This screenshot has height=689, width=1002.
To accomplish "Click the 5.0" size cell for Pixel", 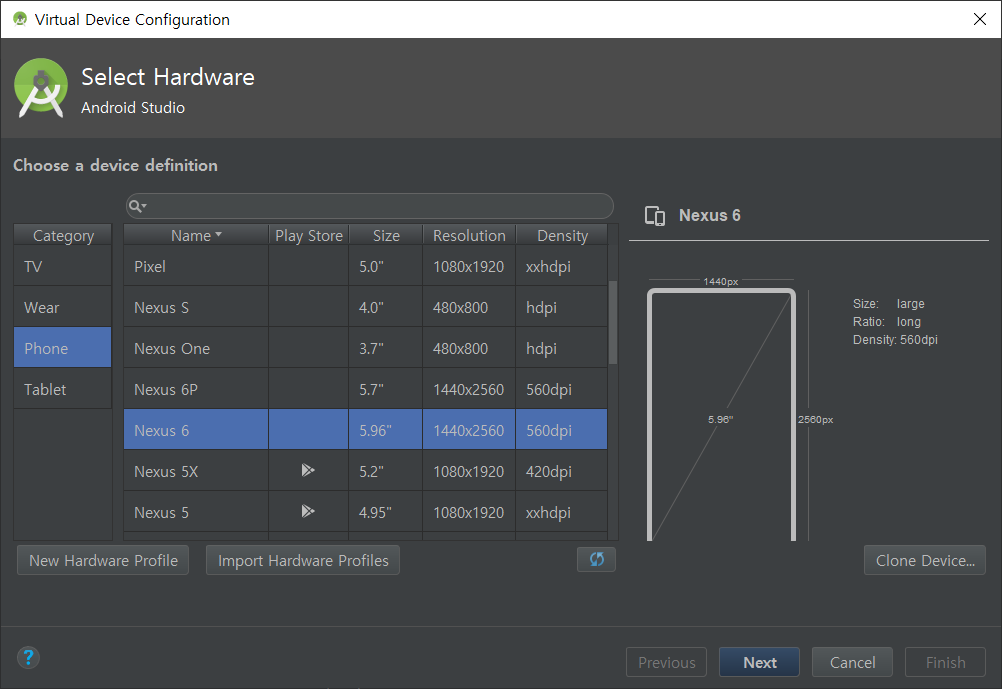I will pos(386,267).
